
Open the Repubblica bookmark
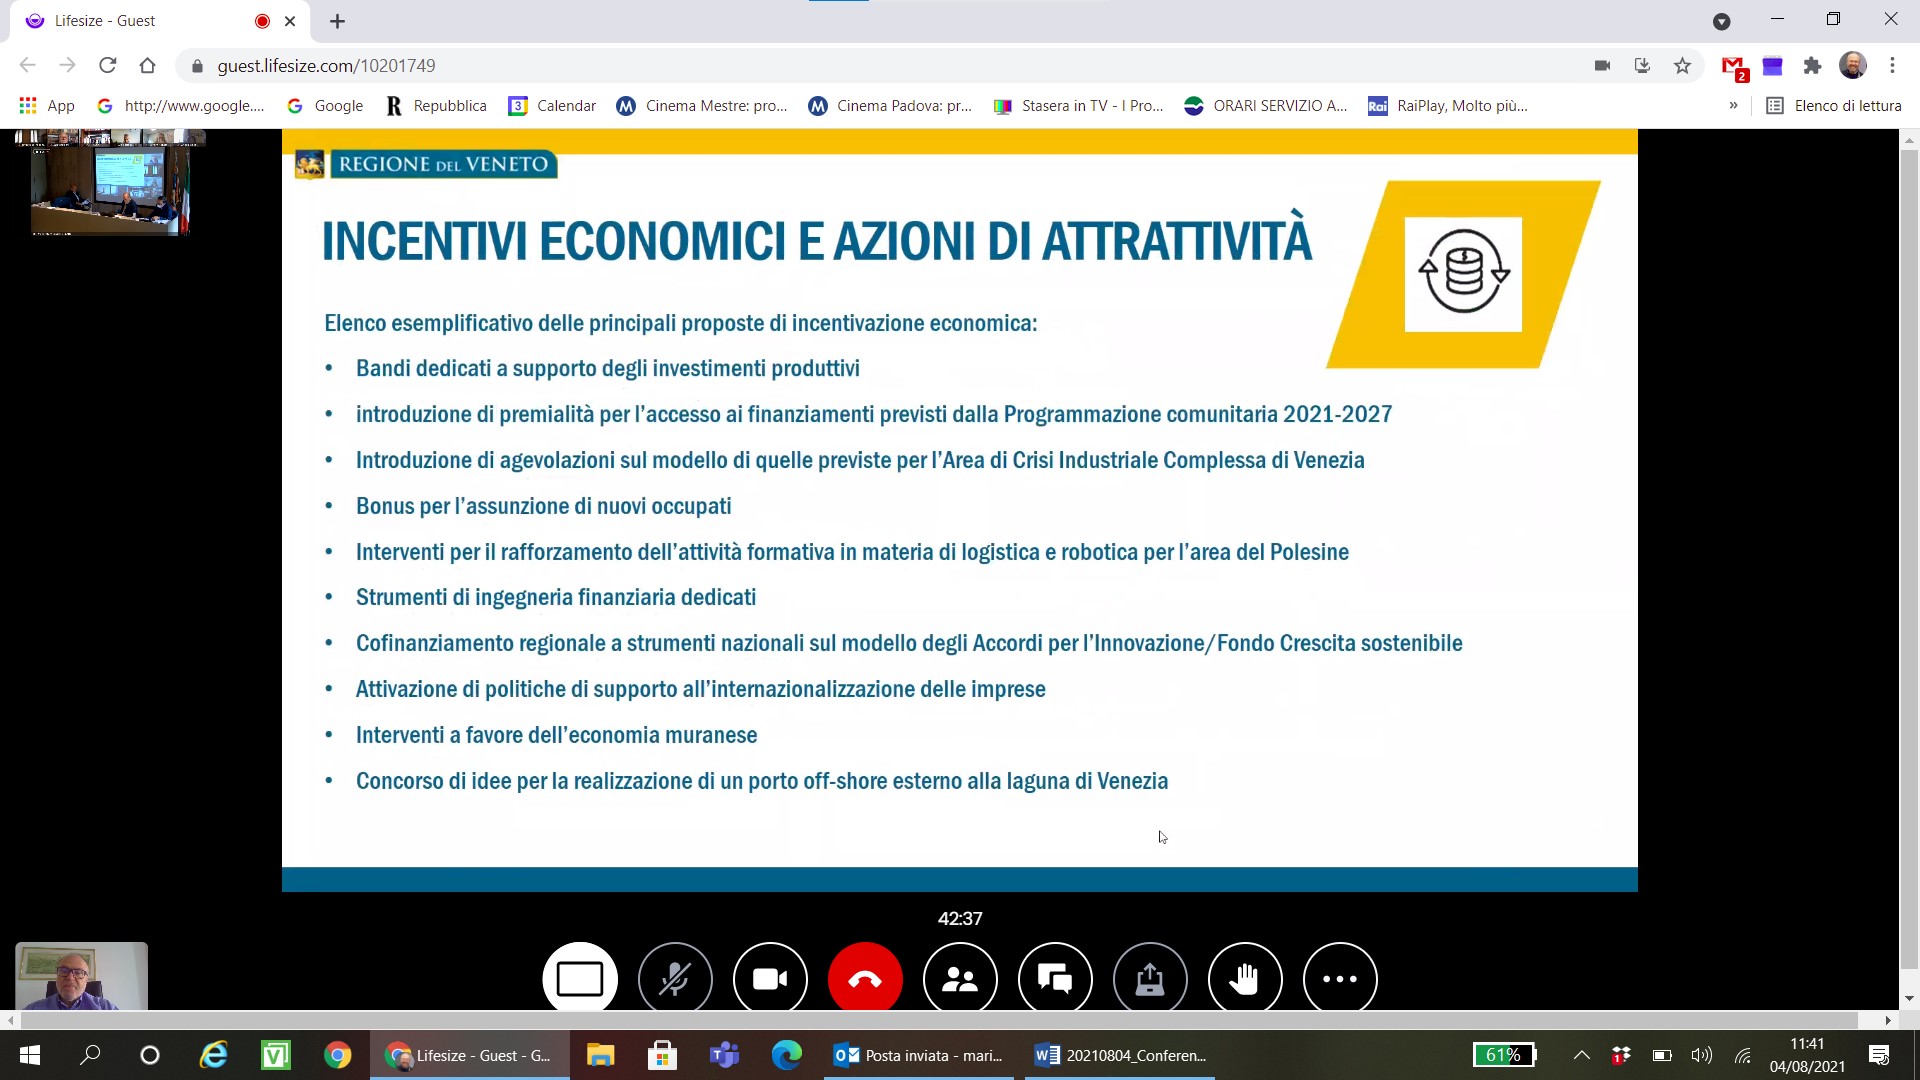click(x=437, y=105)
